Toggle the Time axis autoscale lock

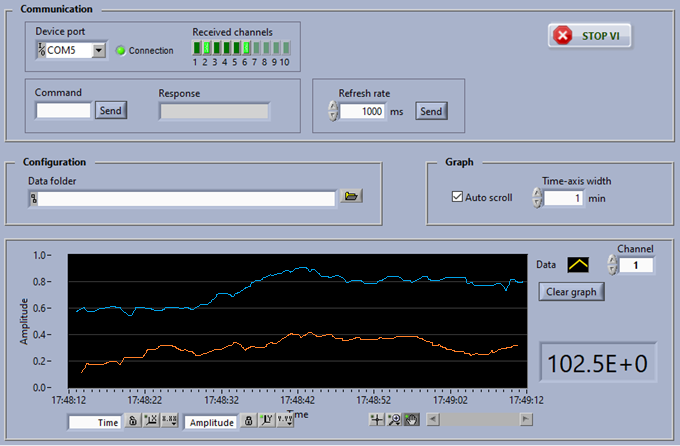tap(132, 422)
